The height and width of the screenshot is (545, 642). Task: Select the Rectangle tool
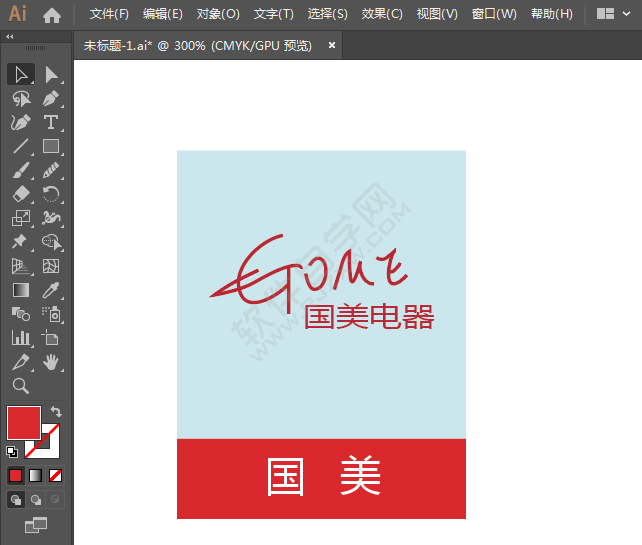tap(51, 146)
